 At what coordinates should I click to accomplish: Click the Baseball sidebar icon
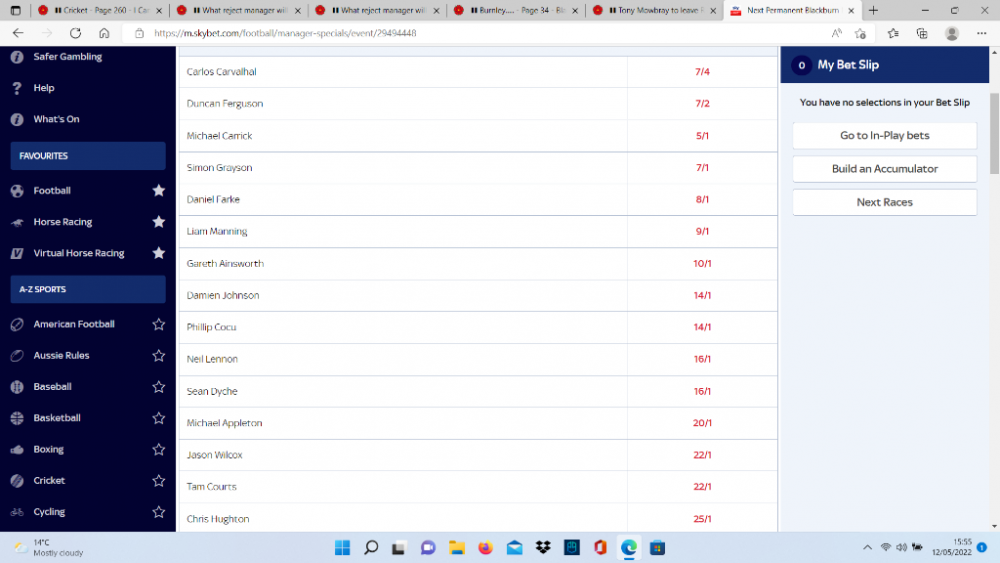coord(17,386)
